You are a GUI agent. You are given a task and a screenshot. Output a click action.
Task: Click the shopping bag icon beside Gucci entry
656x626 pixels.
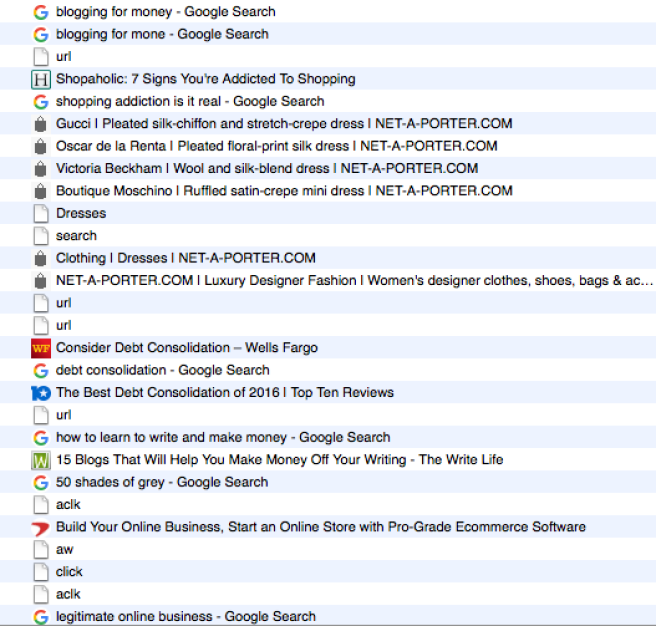pos(40,124)
